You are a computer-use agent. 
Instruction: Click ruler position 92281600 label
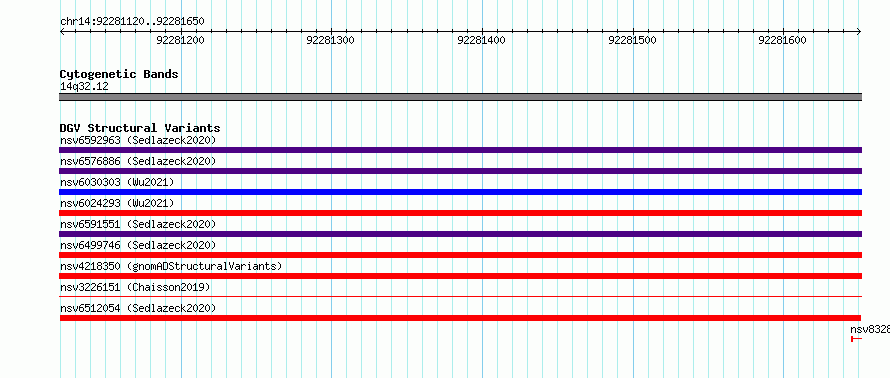point(783,40)
